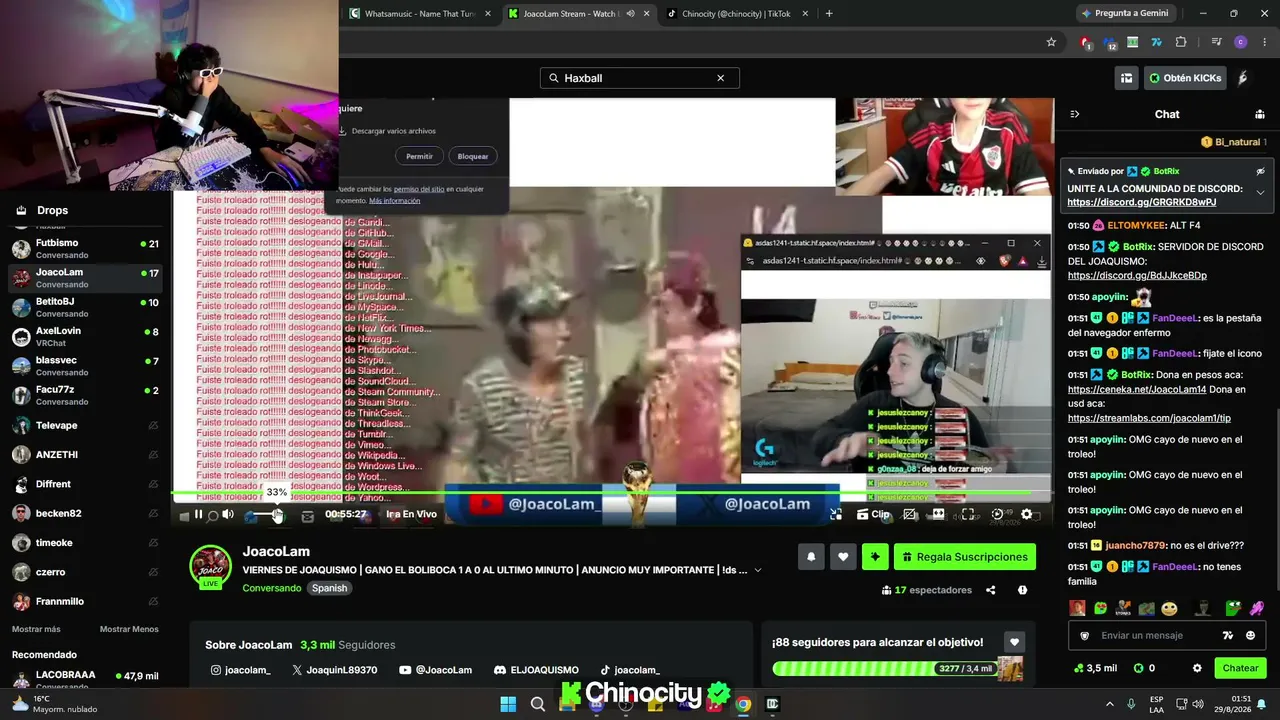This screenshot has width=1280, height=720.
Task: Open the BetitoBJ channel in sidebar
Action: [85, 307]
